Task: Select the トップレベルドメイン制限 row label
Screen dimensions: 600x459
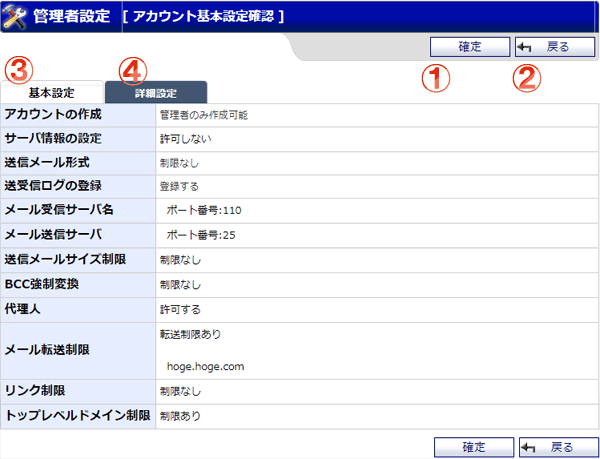Action: click(77, 416)
